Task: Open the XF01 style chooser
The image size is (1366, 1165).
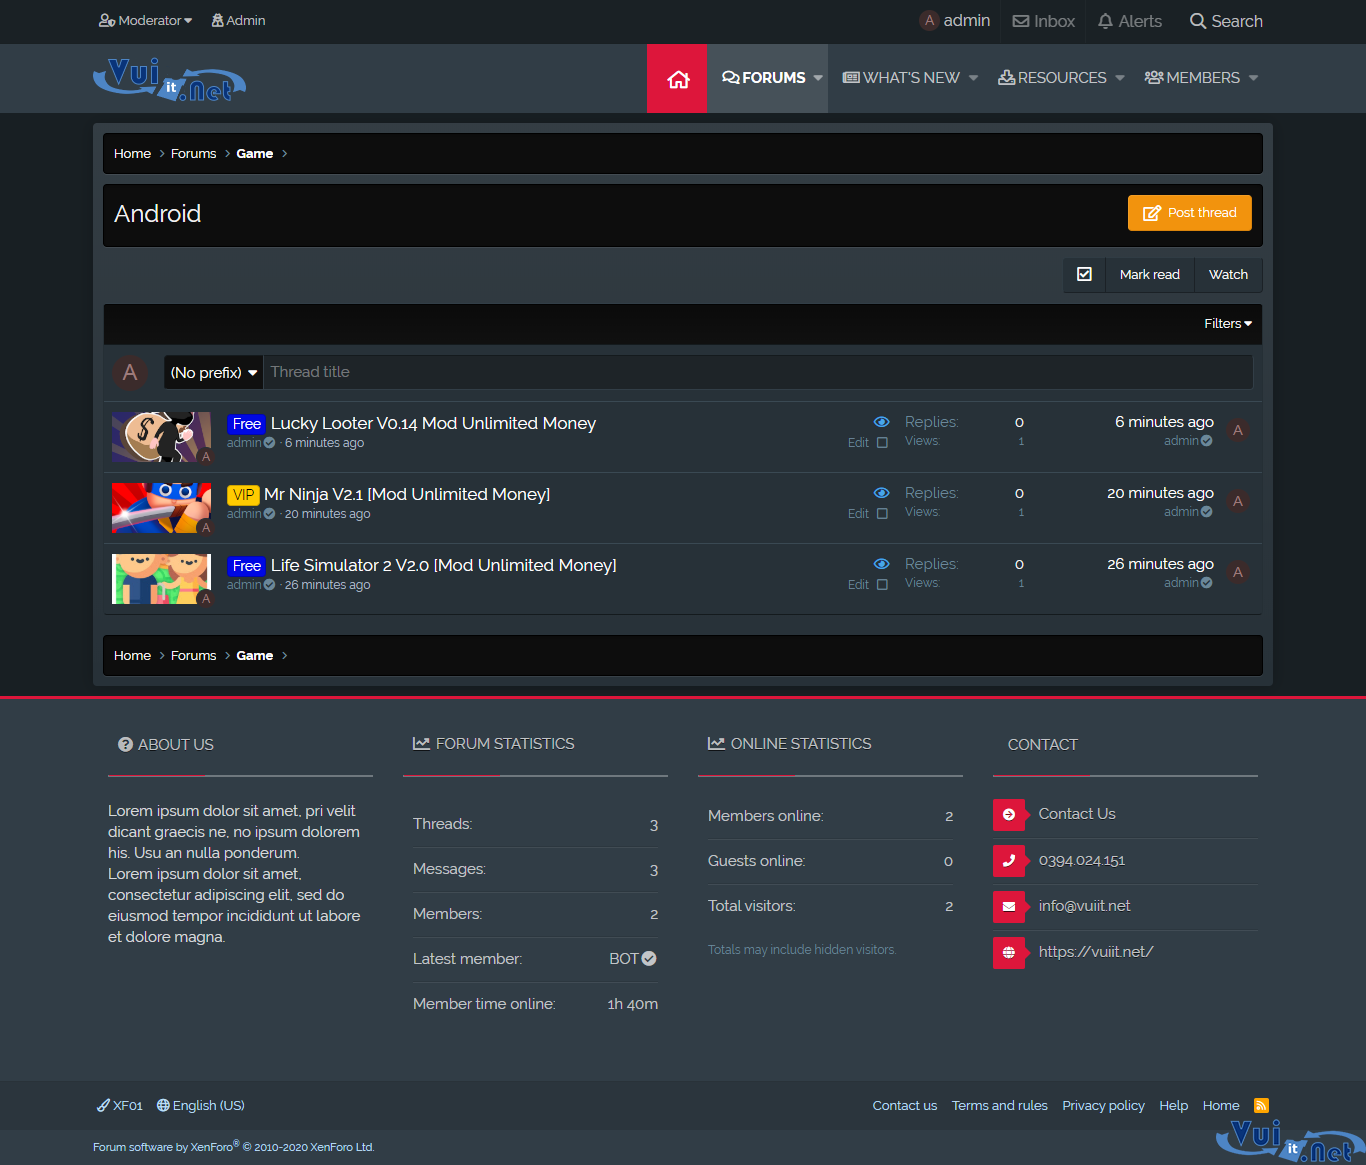Action: 120,1105
